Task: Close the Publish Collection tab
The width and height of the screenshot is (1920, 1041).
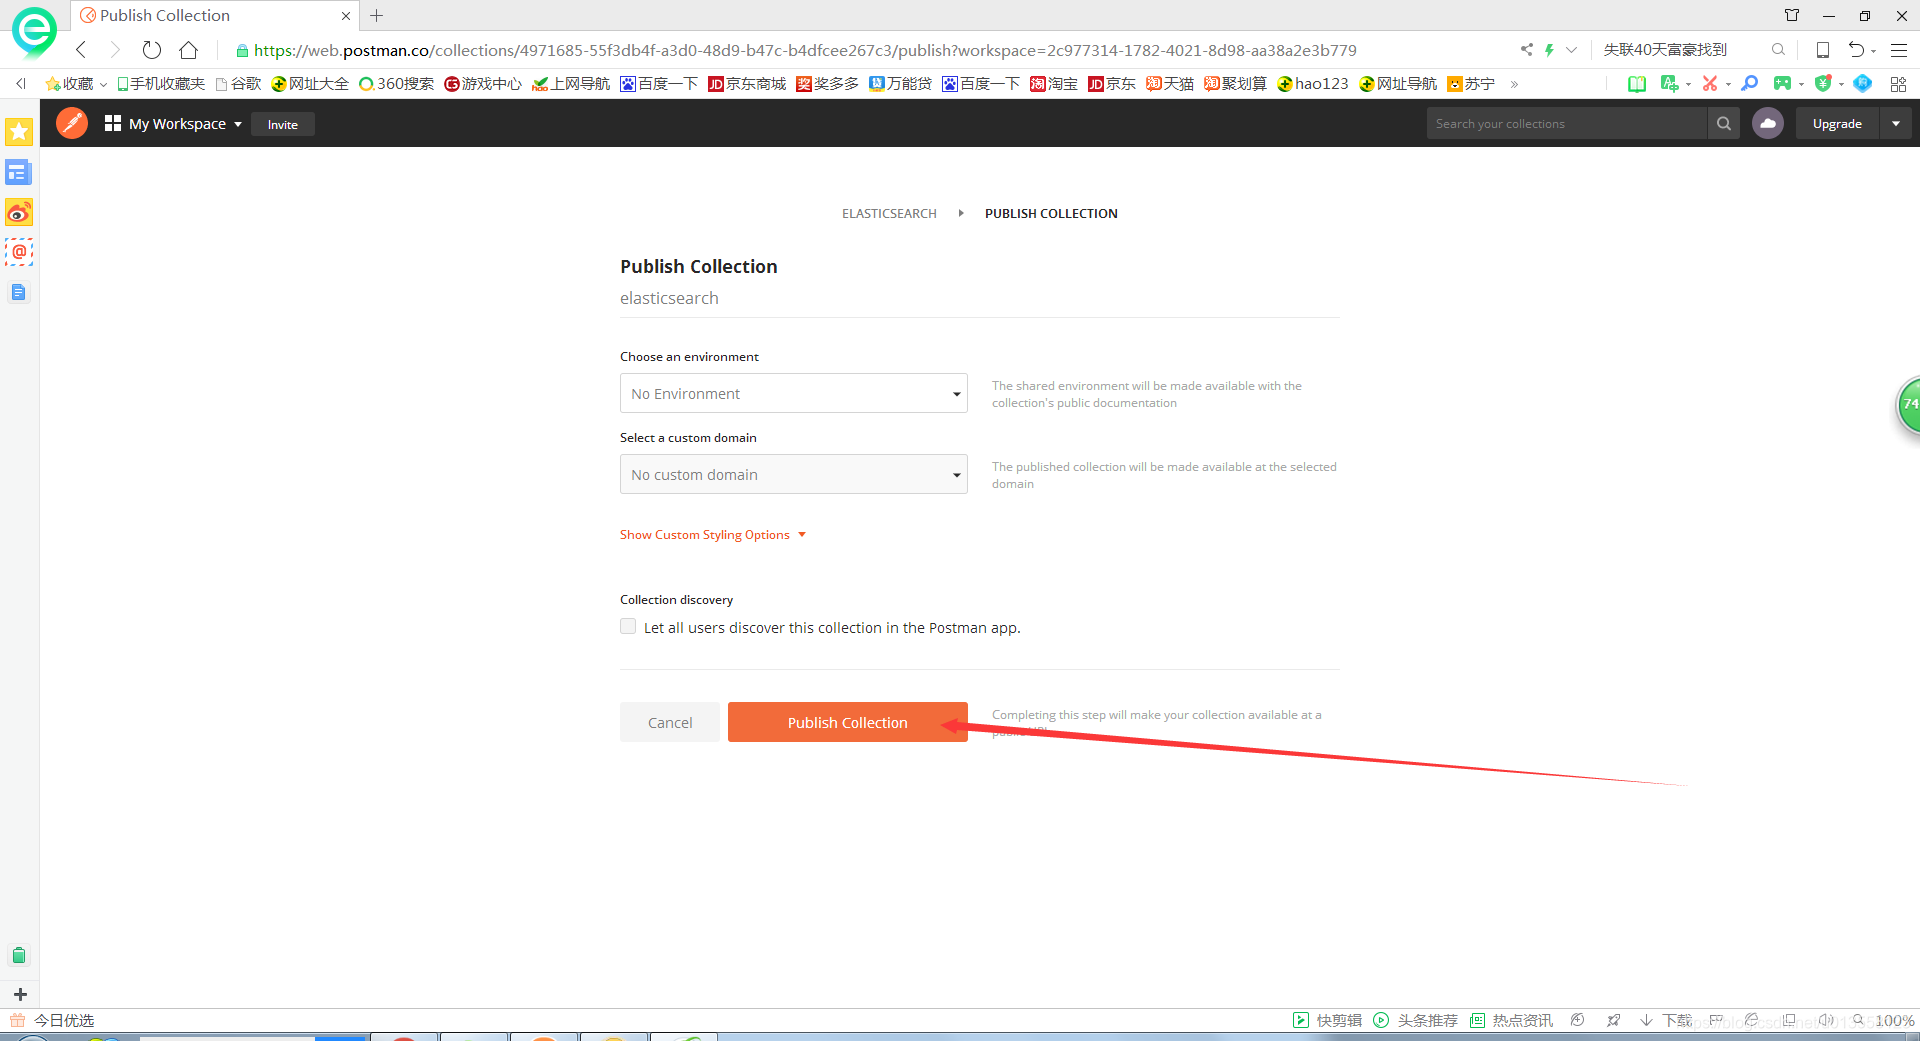Action: click(346, 16)
